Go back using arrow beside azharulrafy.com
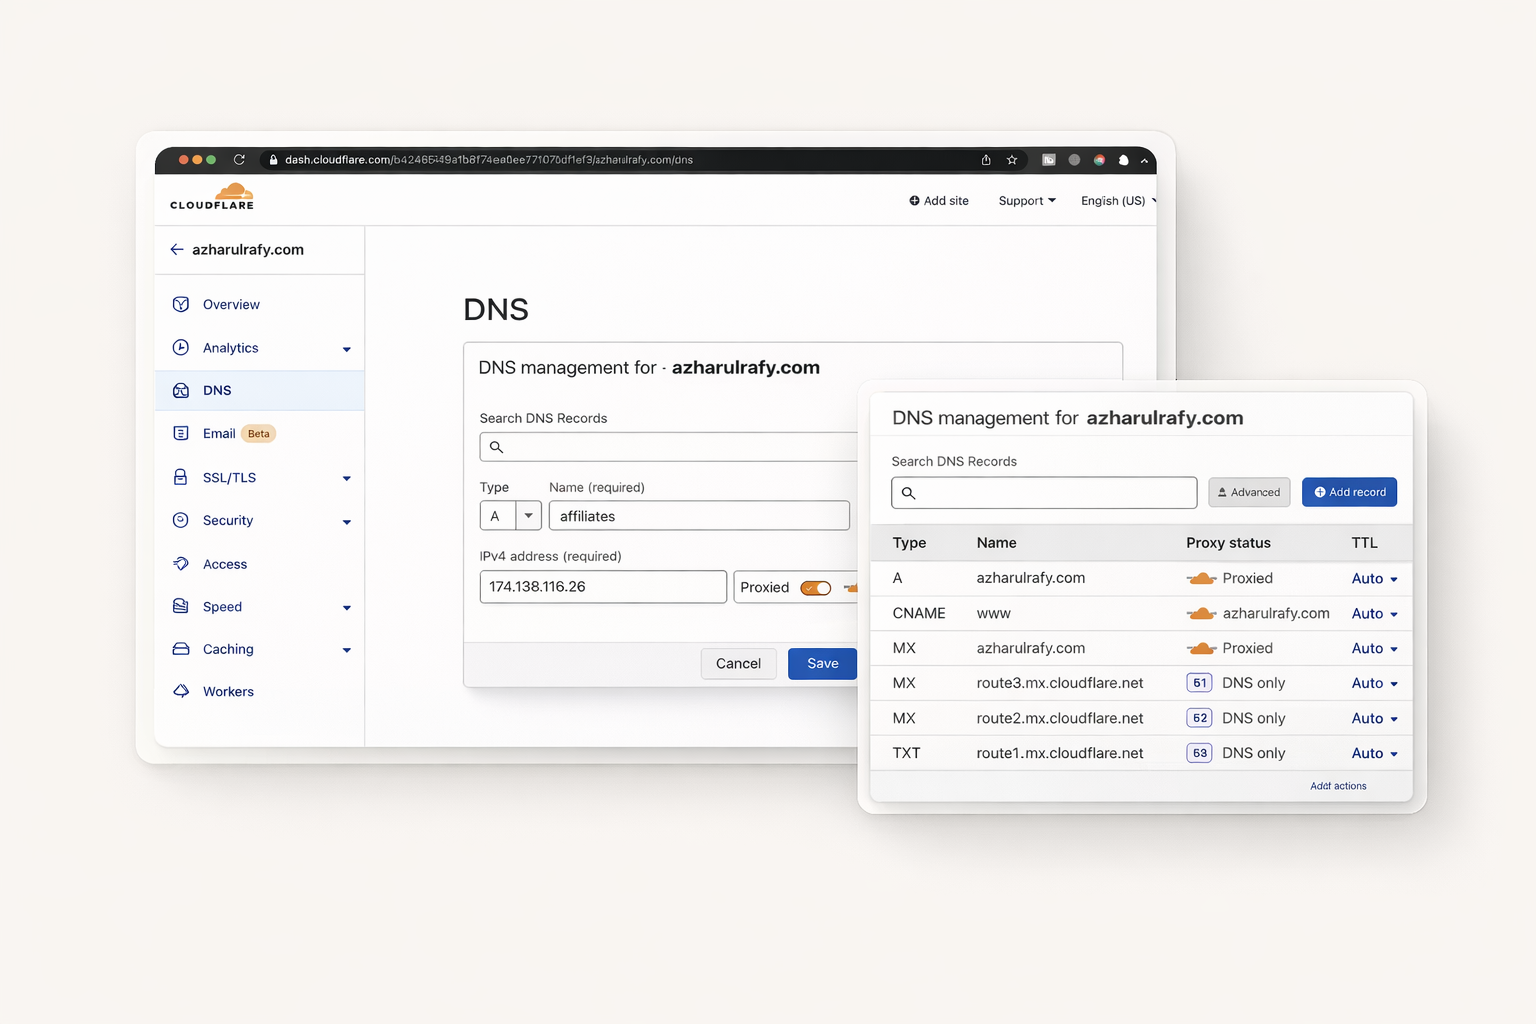This screenshot has width=1536, height=1024. [177, 250]
